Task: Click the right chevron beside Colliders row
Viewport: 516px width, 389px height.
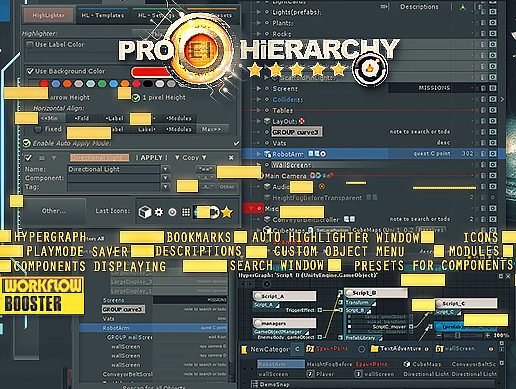Action: pyautogui.click(x=502, y=99)
